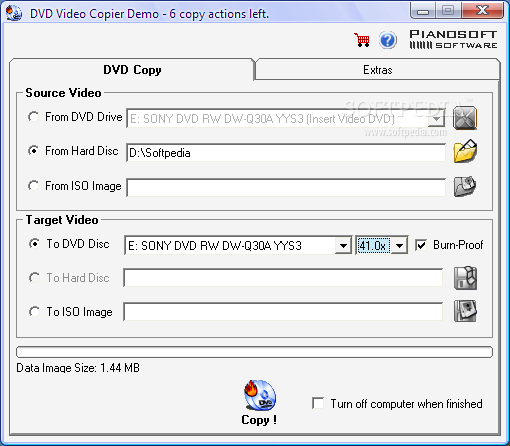Click the application icon in title bar
This screenshot has height=446, width=510.
(x=14, y=13)
